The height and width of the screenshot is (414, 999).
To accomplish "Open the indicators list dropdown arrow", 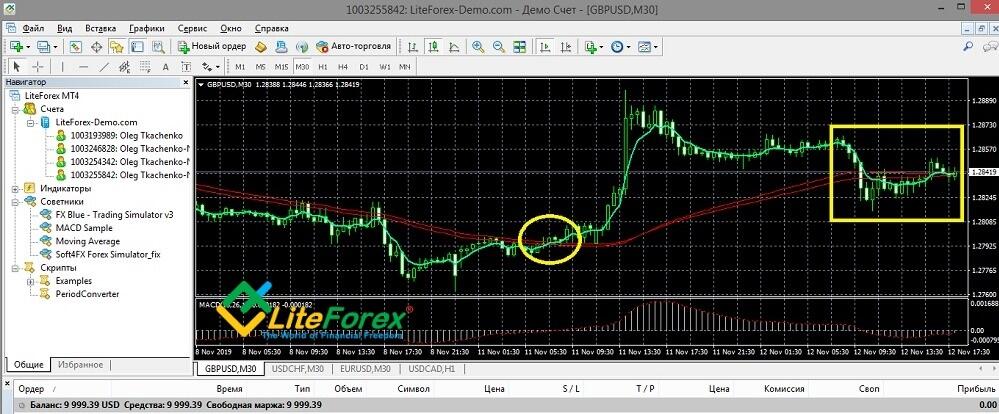I will (x=602, y=47).
